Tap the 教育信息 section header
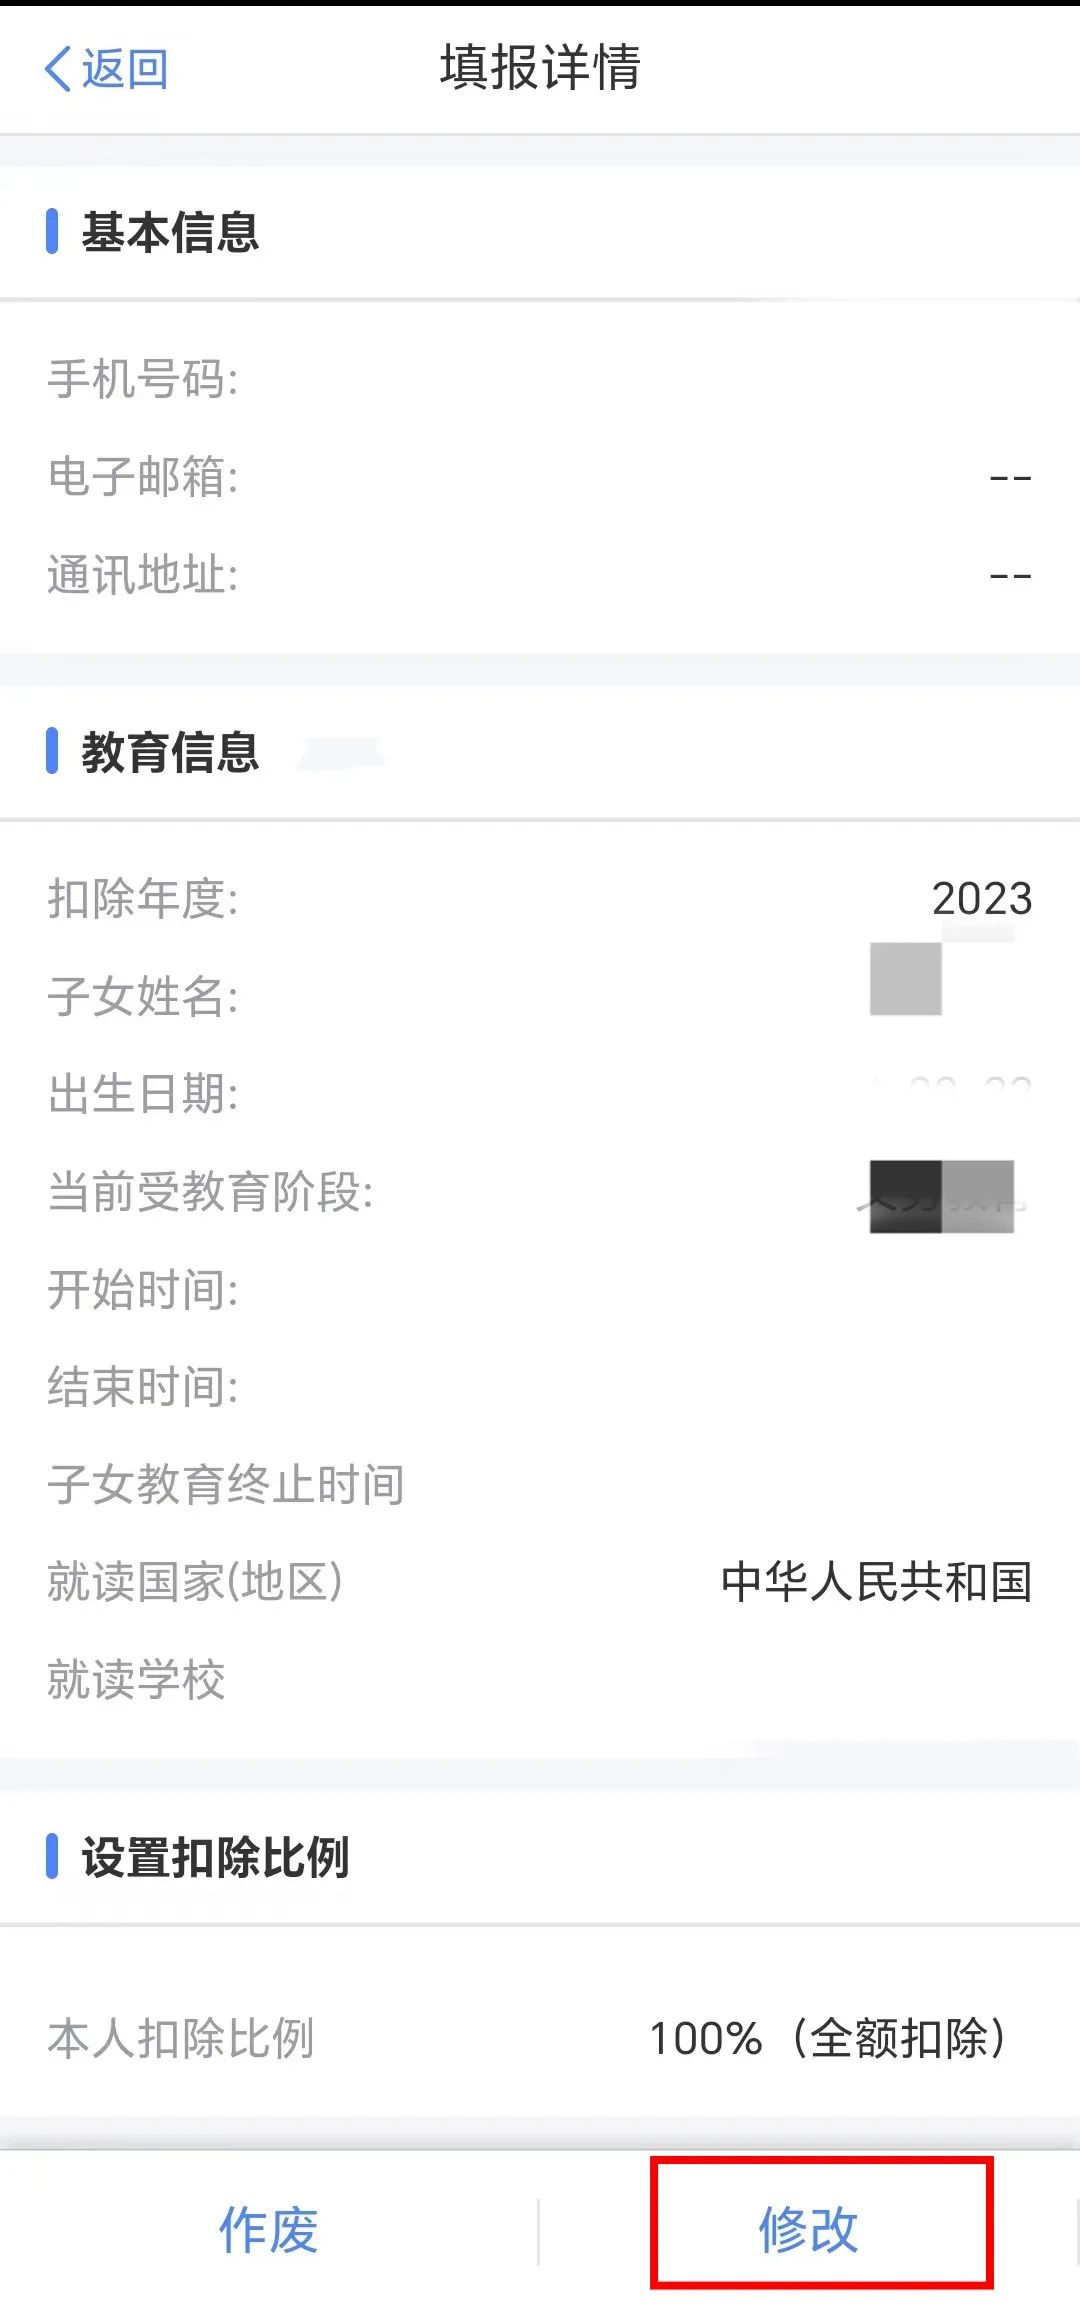The height and width of the screenshot is (2322, 1080). click(170, 752)
